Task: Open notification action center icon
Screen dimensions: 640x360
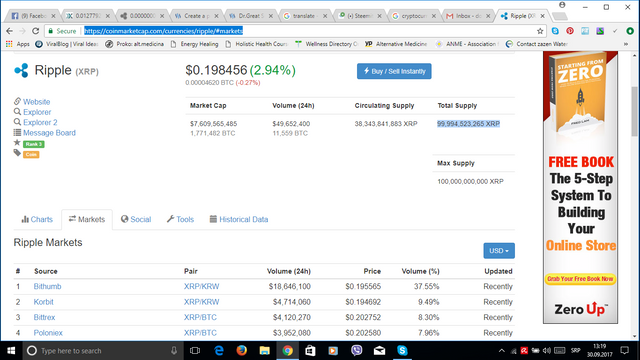Action: (x=624, y=351)
